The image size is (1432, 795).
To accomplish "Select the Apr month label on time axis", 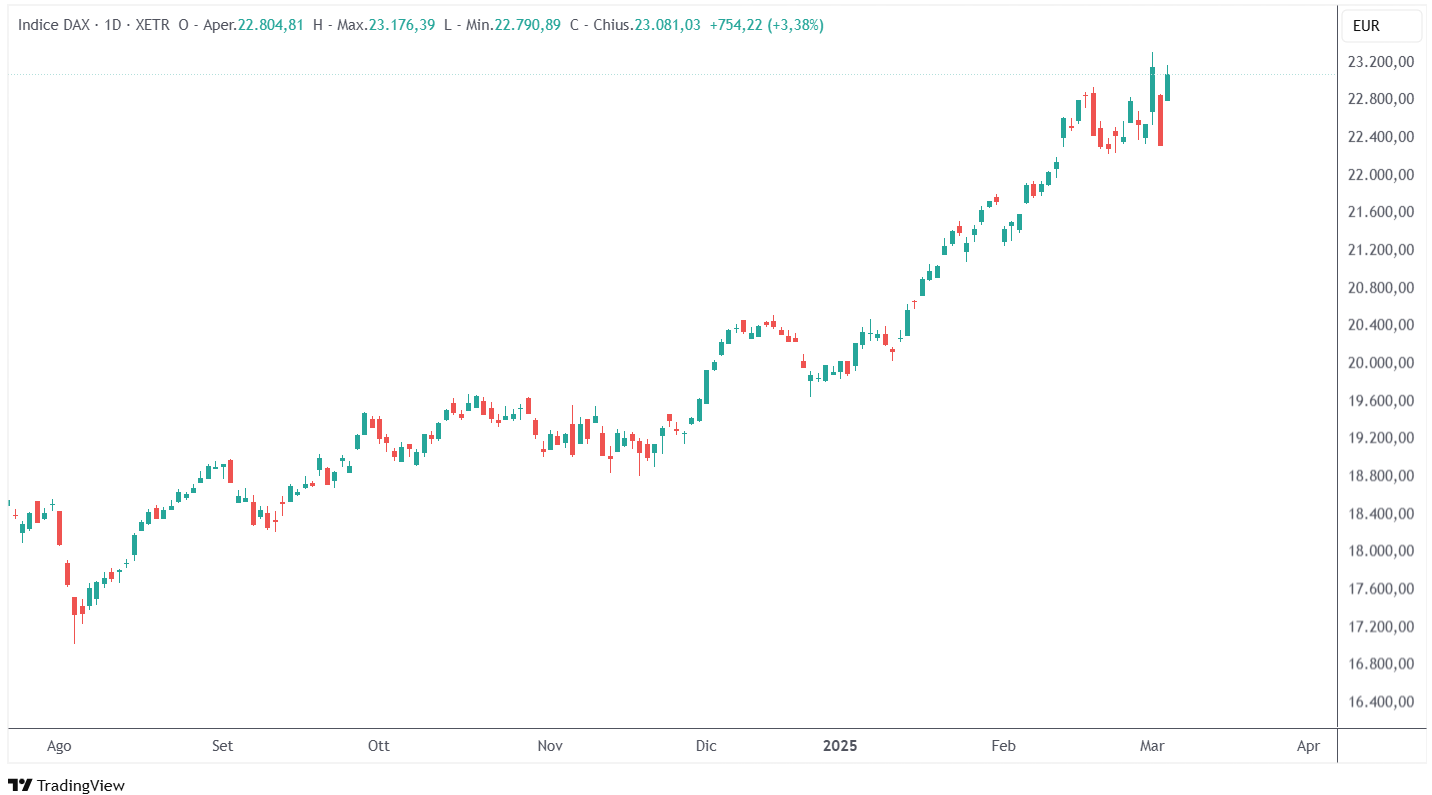I will click(x=1307, y=746).
